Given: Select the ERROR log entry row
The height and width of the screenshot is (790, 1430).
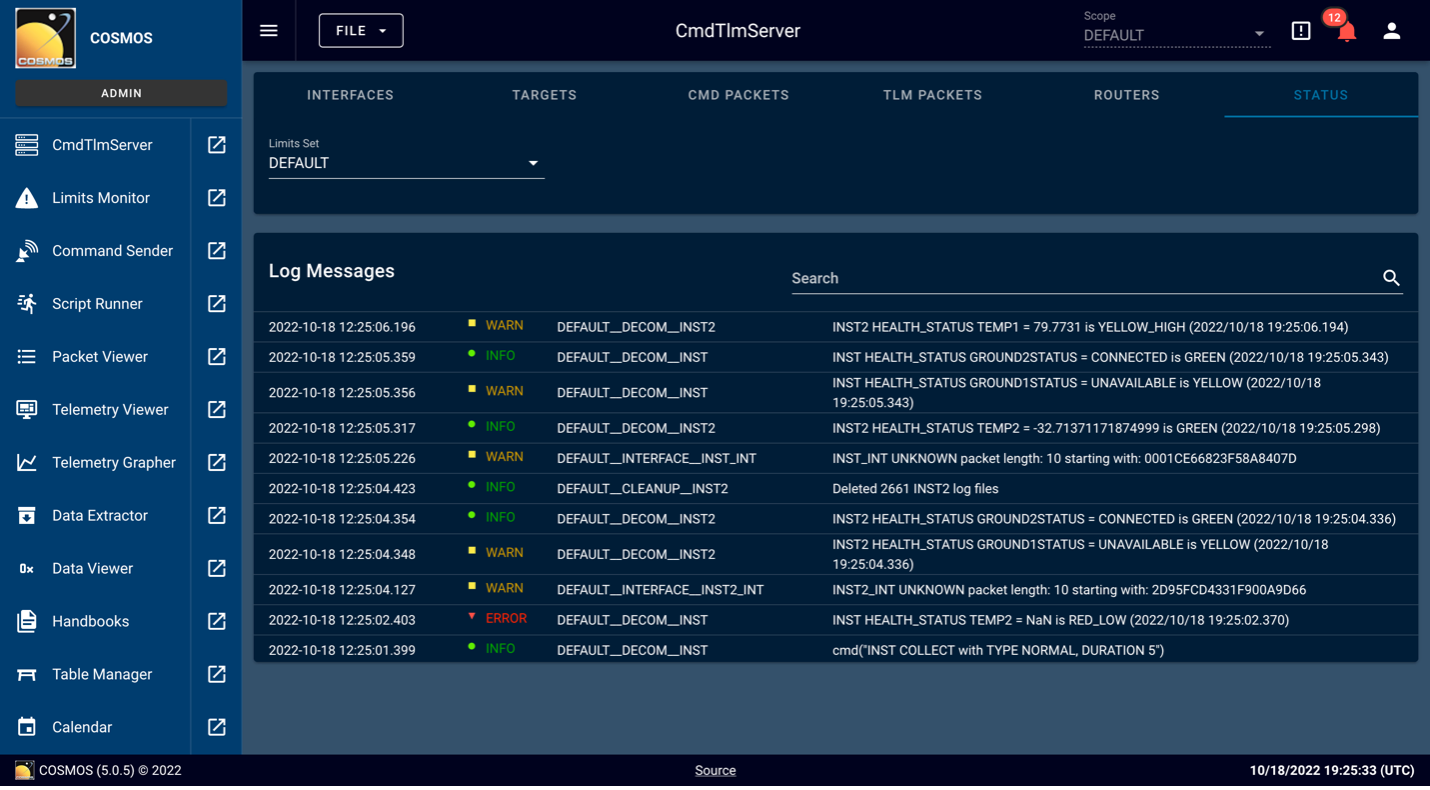Looking at the screenshot, I should click(835, 620).
